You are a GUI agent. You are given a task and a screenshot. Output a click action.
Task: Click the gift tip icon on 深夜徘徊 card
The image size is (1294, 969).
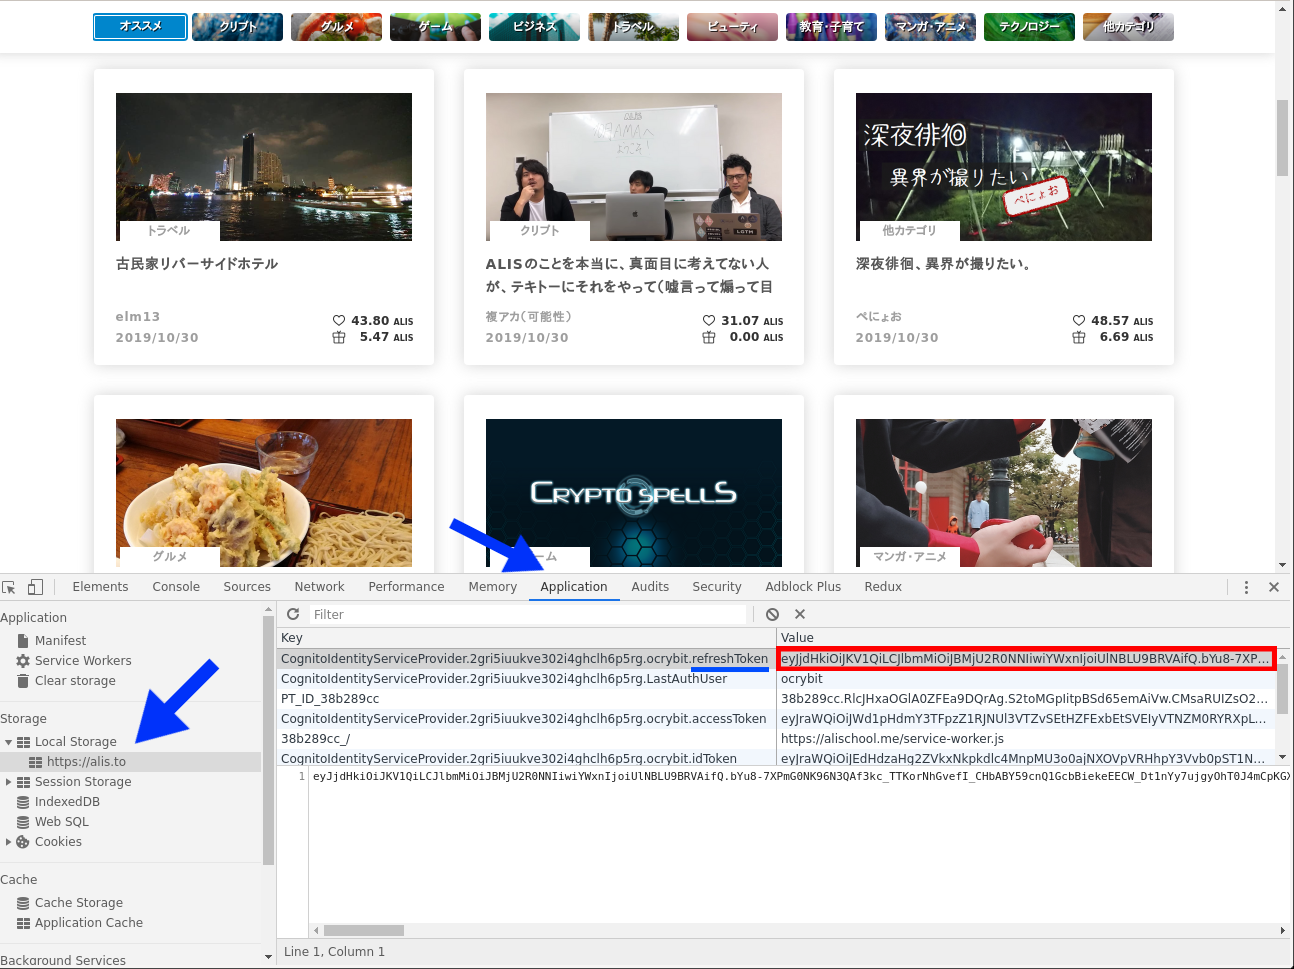(x=1078, y=338)
